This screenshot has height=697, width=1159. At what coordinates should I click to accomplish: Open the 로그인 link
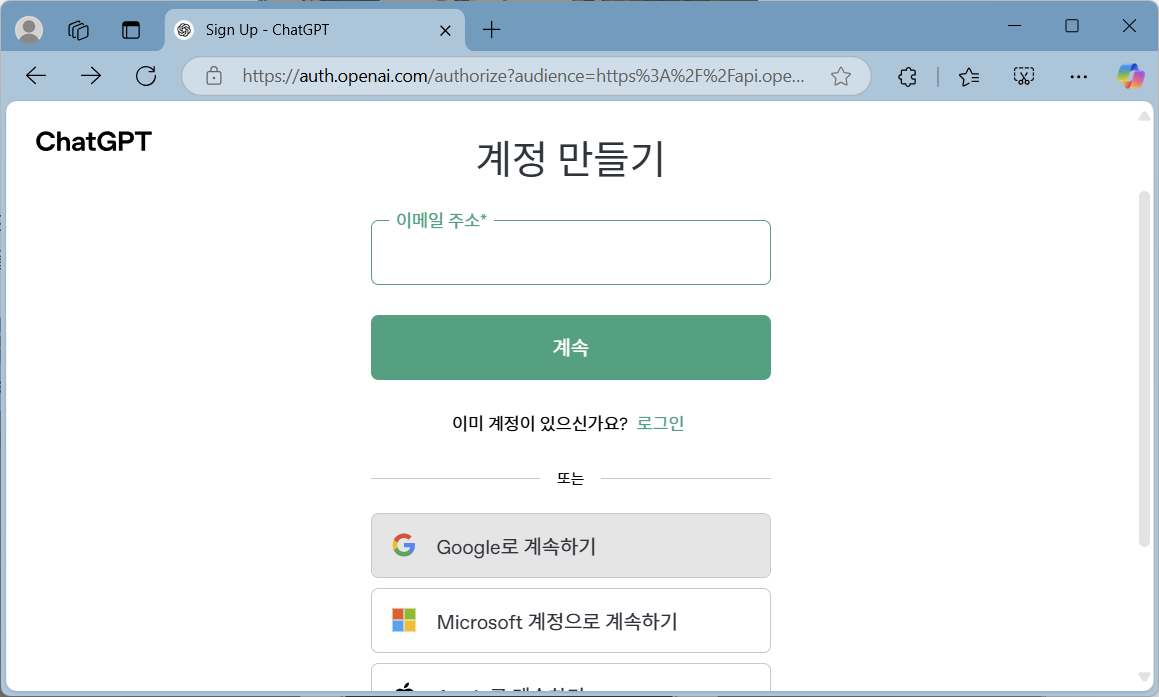(660, 423)
